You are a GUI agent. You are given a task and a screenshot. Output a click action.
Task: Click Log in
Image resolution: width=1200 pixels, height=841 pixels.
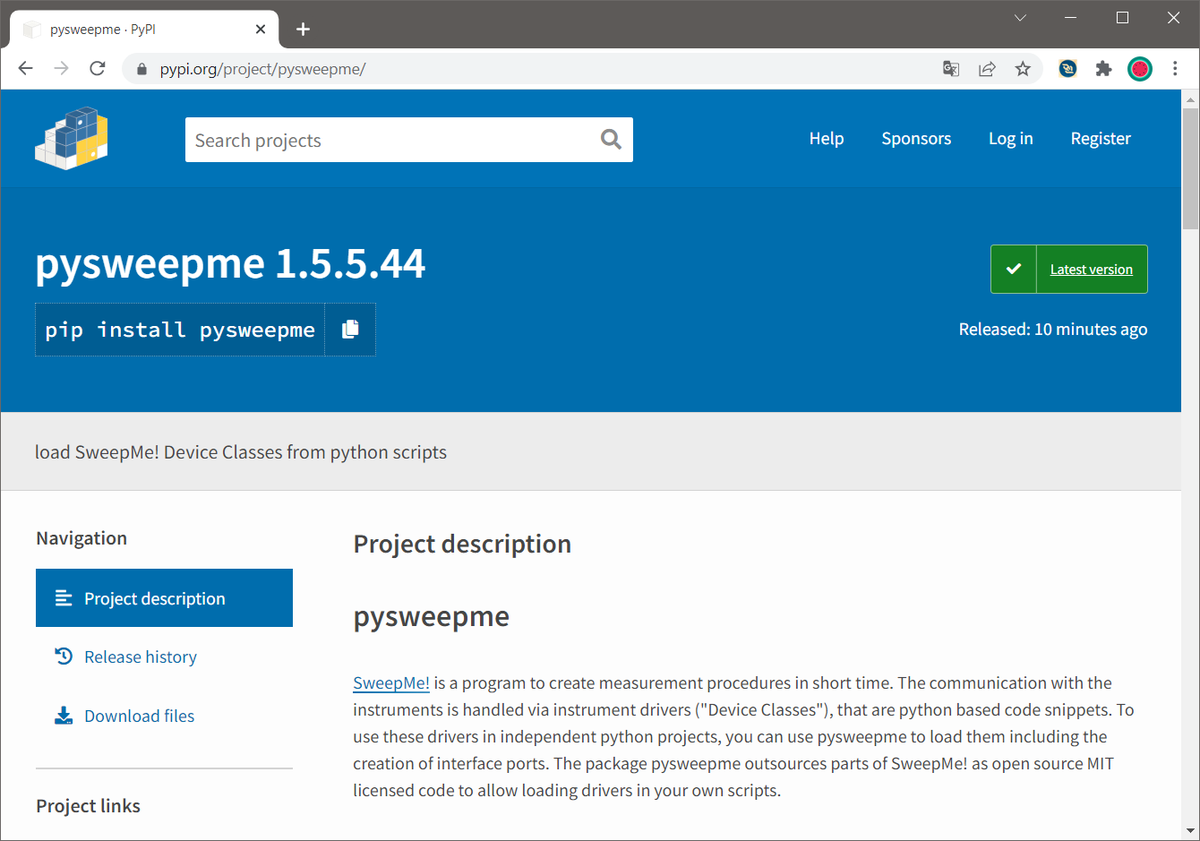pos(1011,138)
